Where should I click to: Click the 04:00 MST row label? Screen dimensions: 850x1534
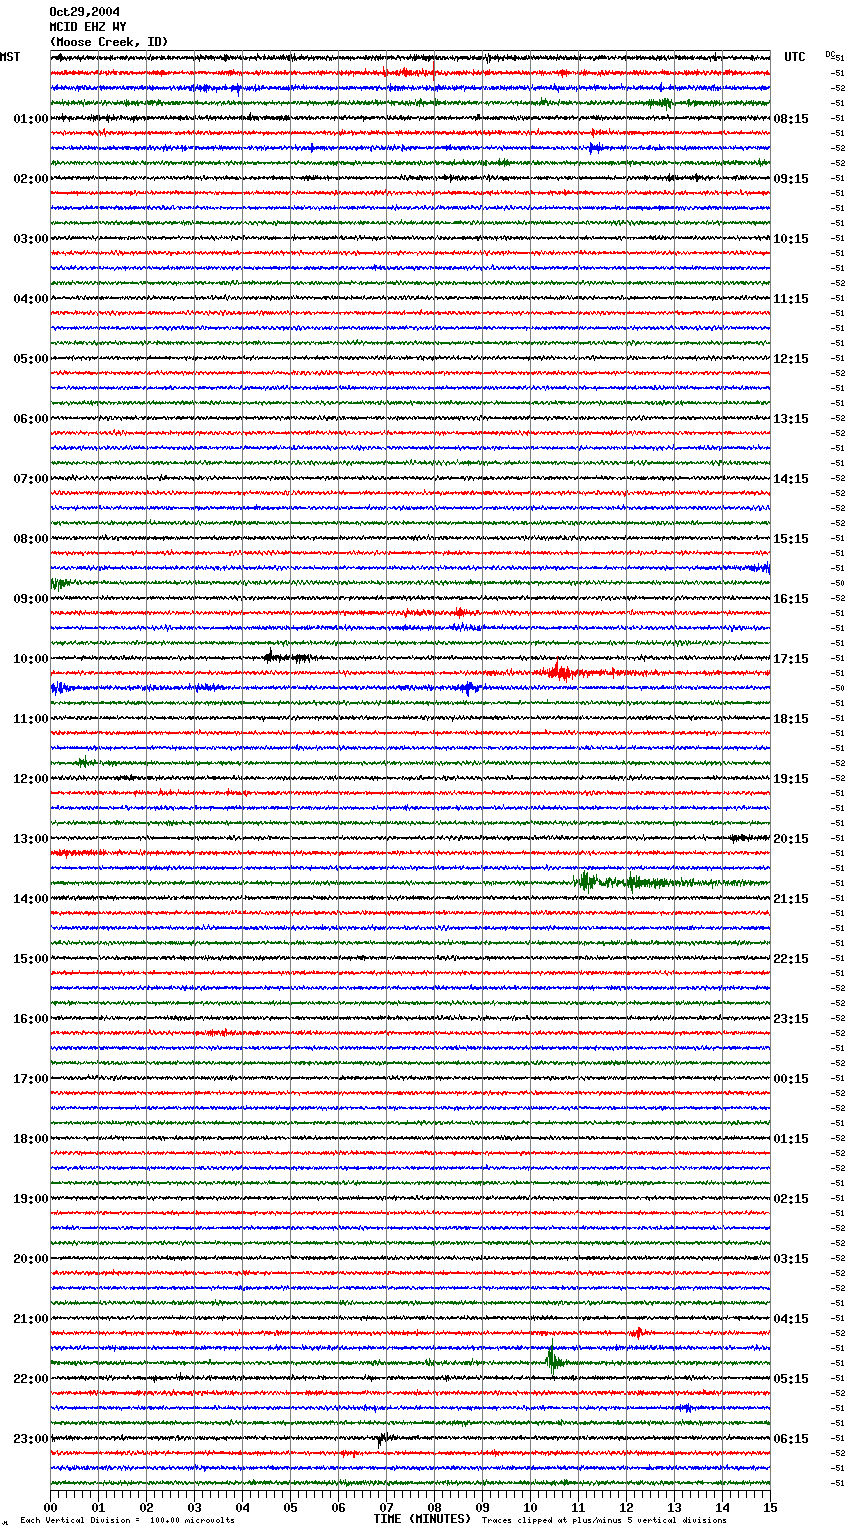(31, 299)
